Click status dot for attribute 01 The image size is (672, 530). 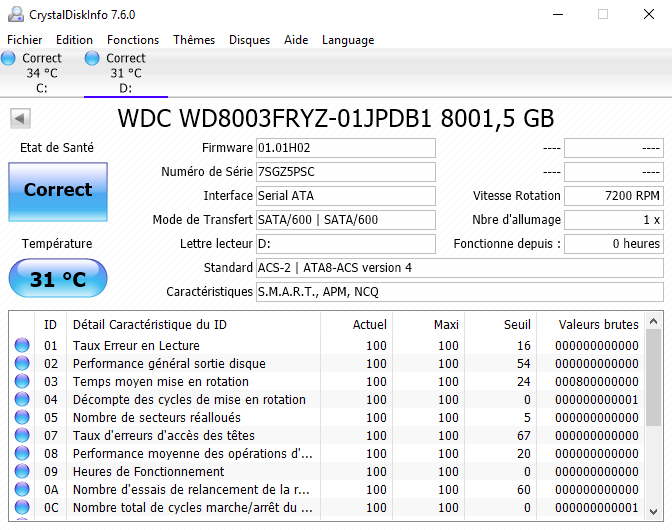coord(22,345)
